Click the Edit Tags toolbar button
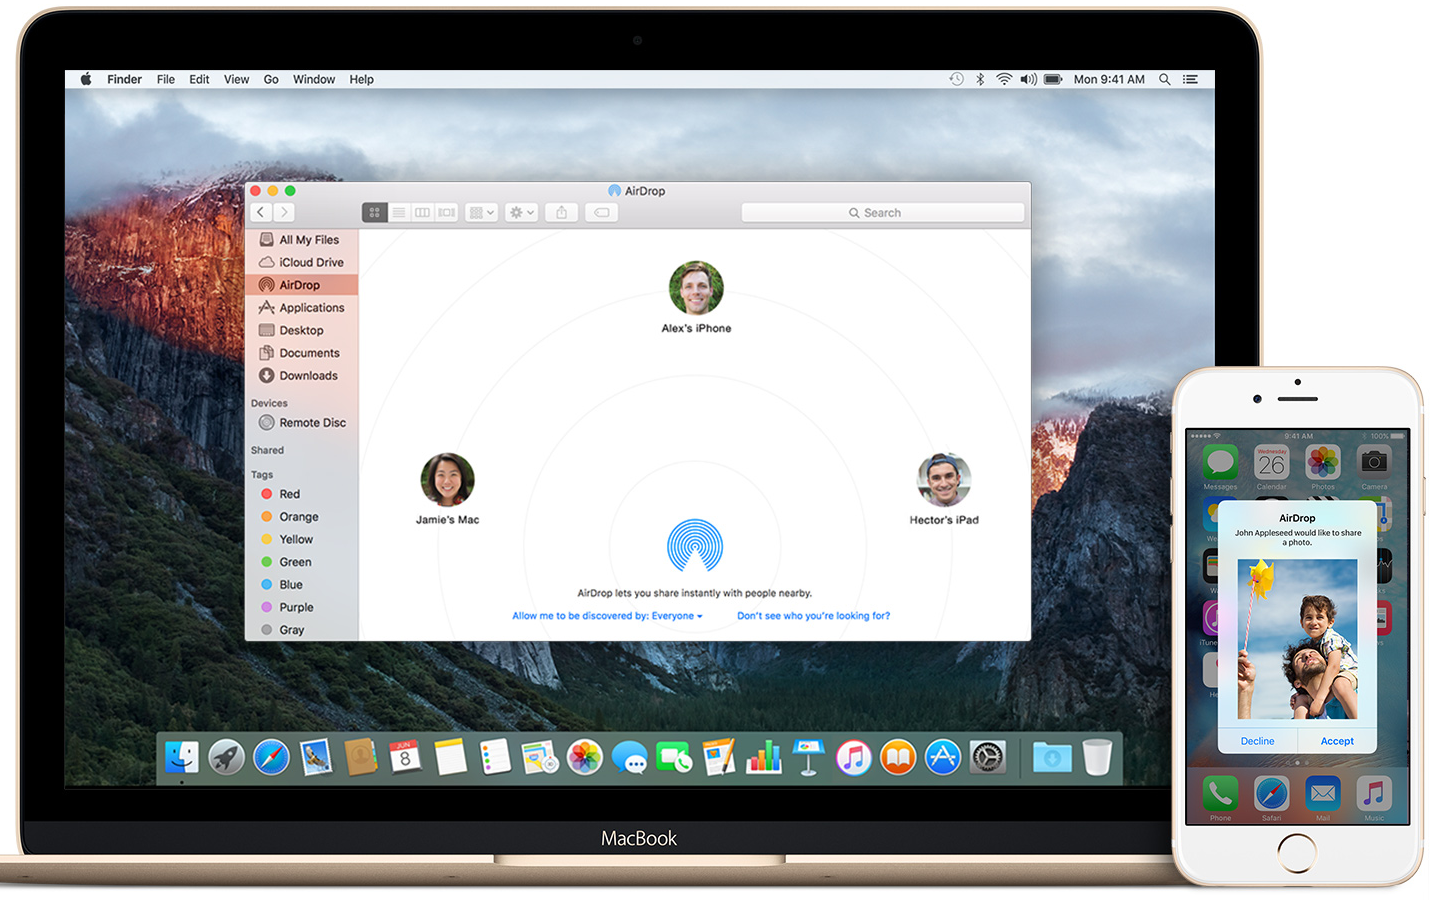 tap(602, 212)
